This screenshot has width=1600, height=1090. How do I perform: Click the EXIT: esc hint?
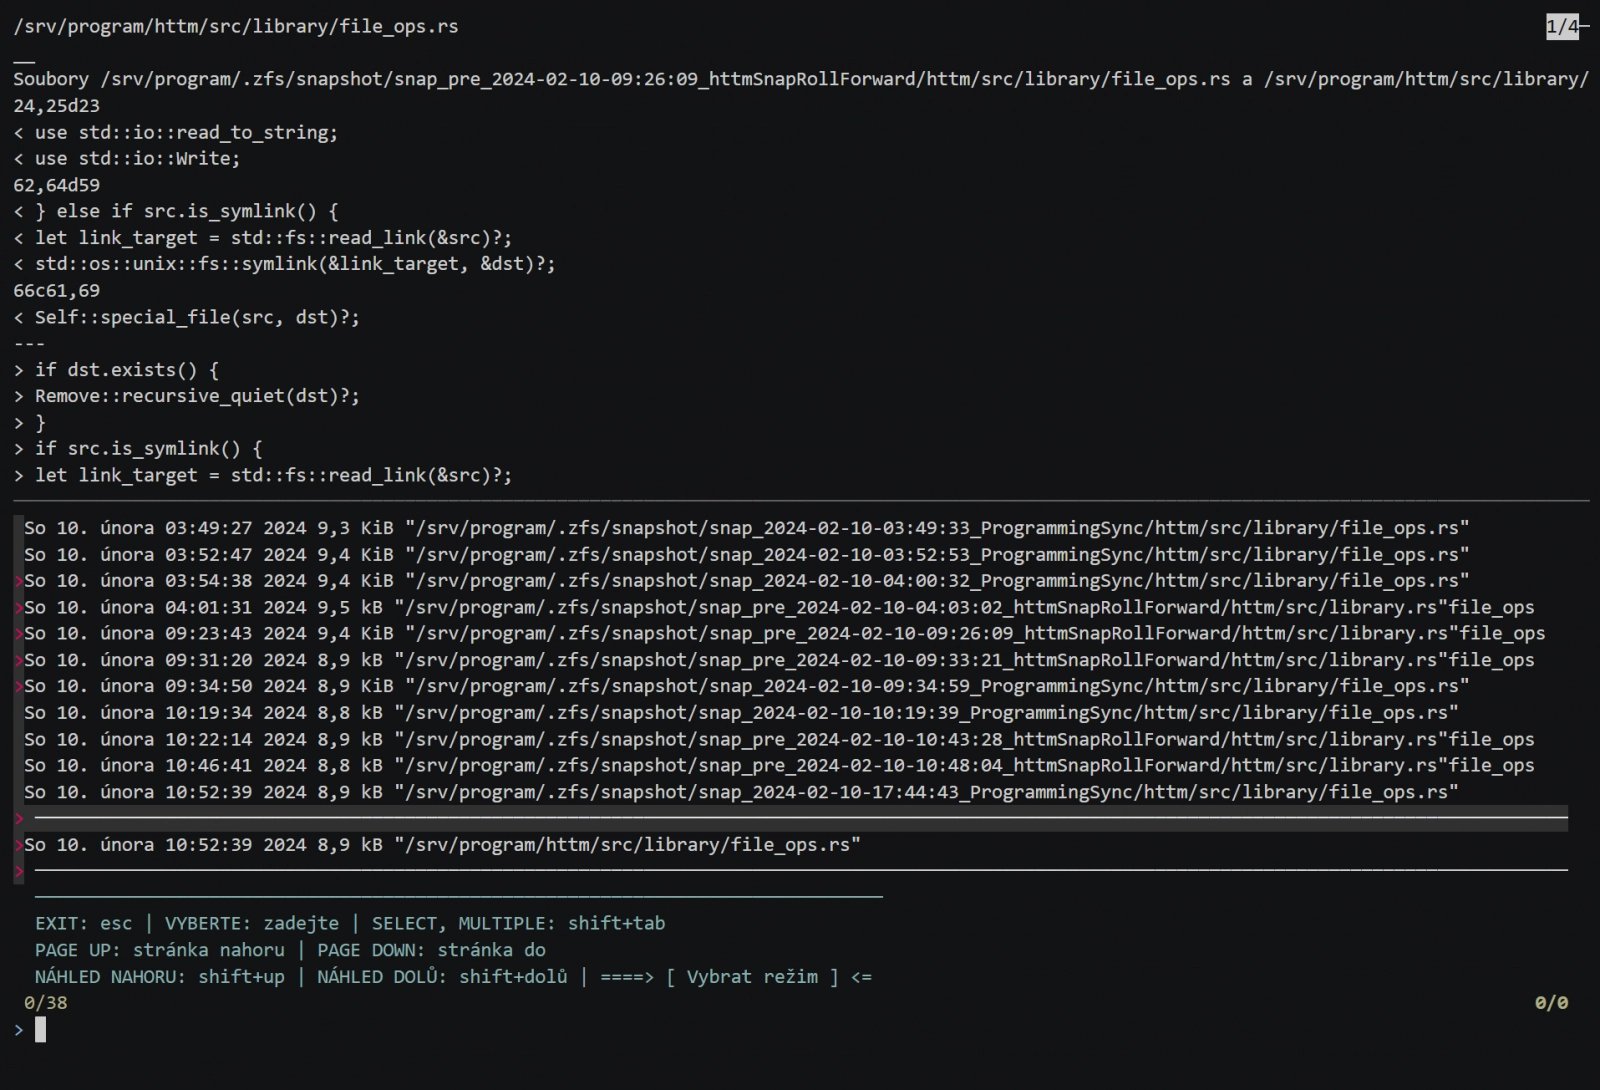pyautogui.click(x=83, y=924)
